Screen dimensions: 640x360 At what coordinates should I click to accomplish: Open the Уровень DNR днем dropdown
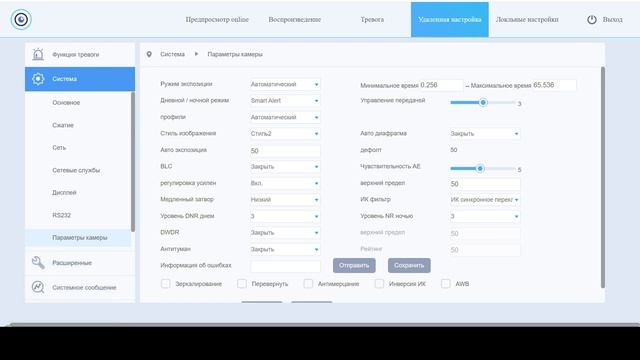coord(285,216)
